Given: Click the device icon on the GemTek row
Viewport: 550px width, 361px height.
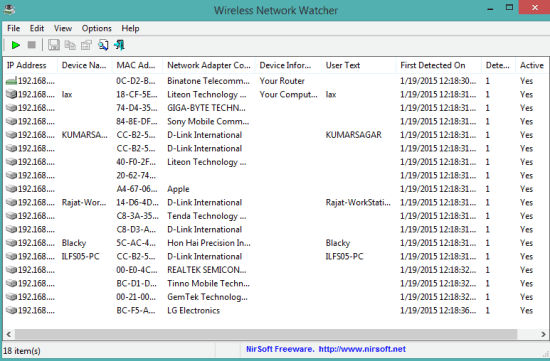Looking at the screenshot, I should pos(11,297).
